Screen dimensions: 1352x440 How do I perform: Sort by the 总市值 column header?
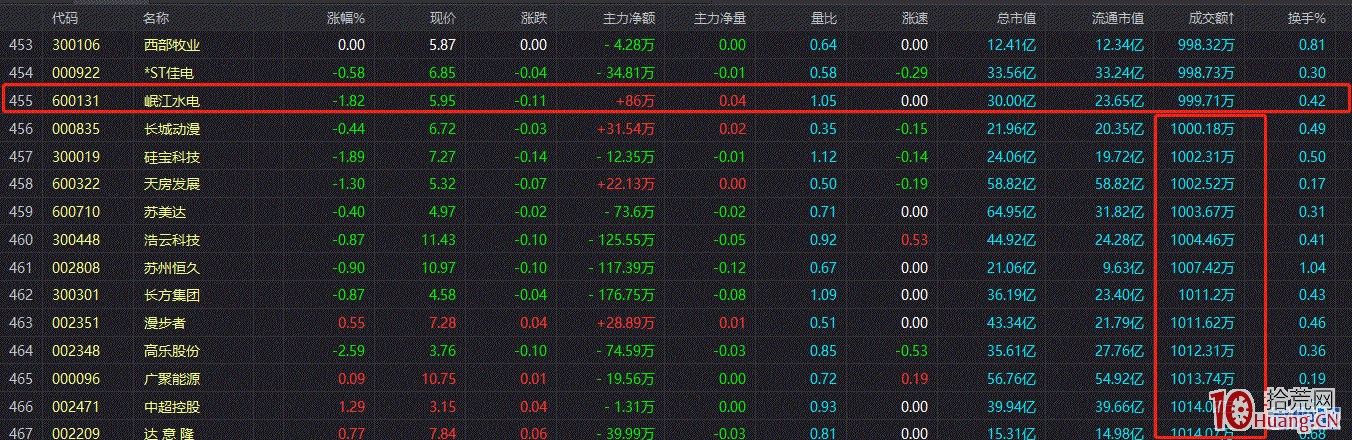(x=1016, y=18)
